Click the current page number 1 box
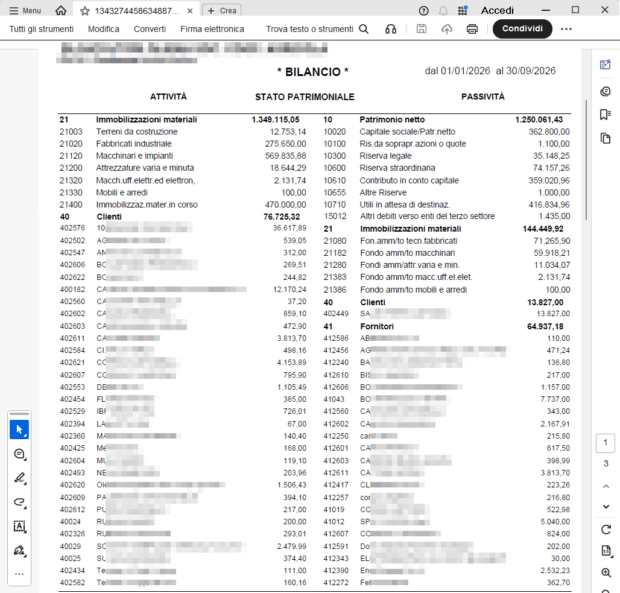 [605, 443]
